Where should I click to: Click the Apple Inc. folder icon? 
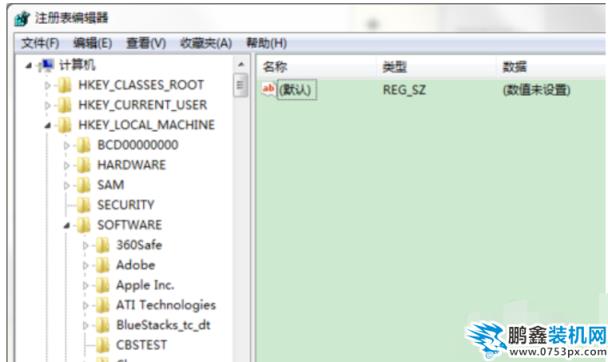point(103,286)
